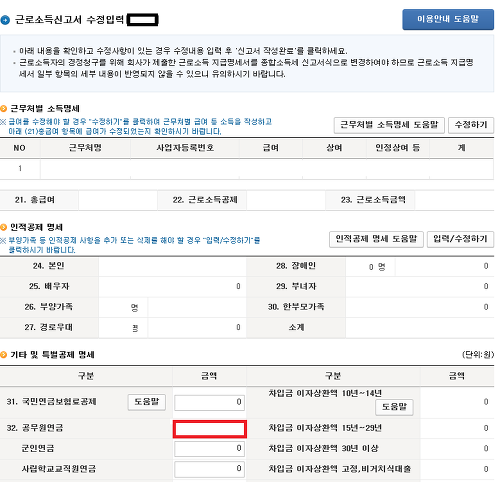Viewport: 500px width, 482px height.
Task: Click row number 1 in income table
Action: click(x=20, y=168)
